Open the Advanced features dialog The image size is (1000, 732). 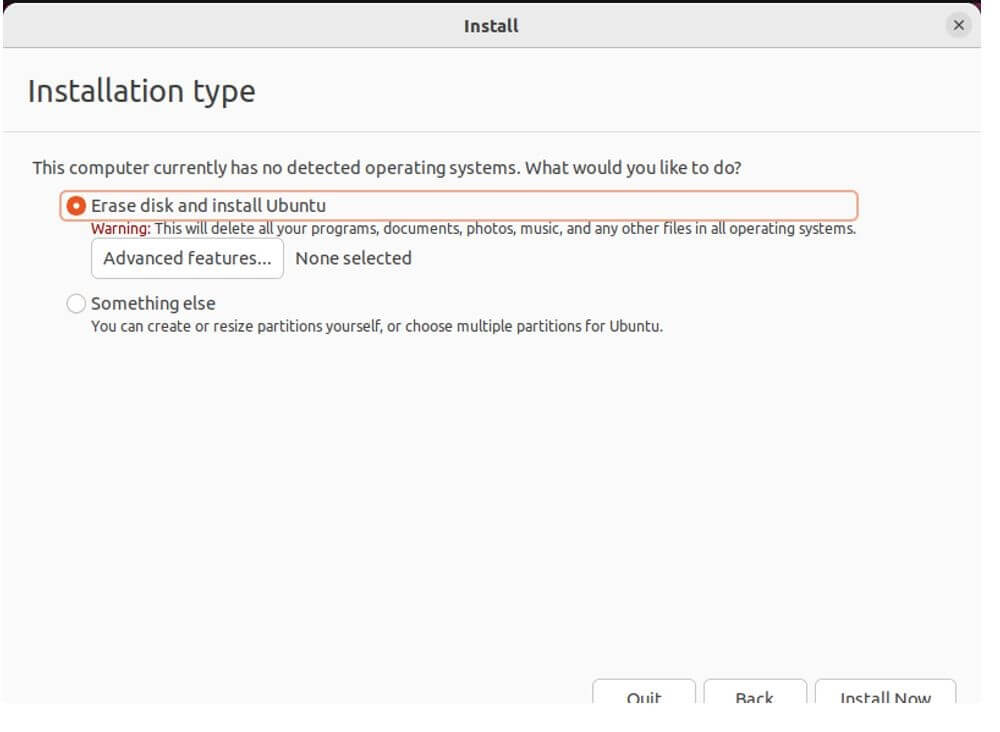coord(187,258)
